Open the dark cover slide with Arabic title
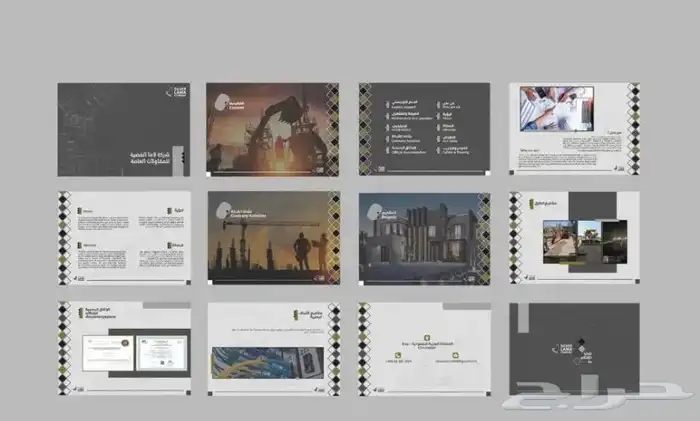This screenshot has width=700, height=421. tap(124, 129)
